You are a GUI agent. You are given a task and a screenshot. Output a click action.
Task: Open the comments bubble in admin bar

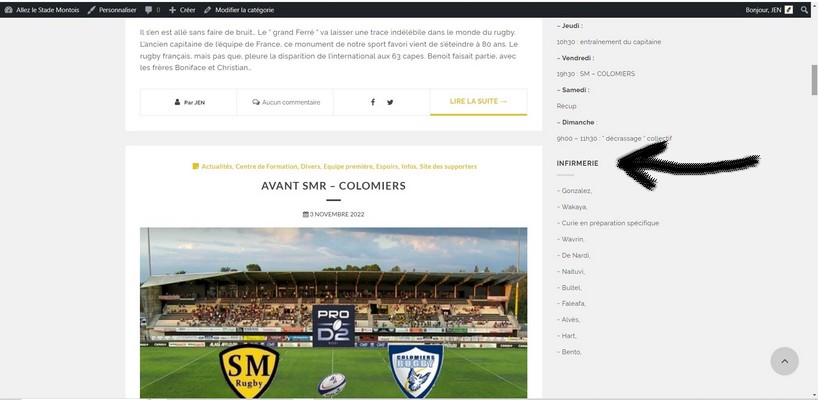pos(152,10)
